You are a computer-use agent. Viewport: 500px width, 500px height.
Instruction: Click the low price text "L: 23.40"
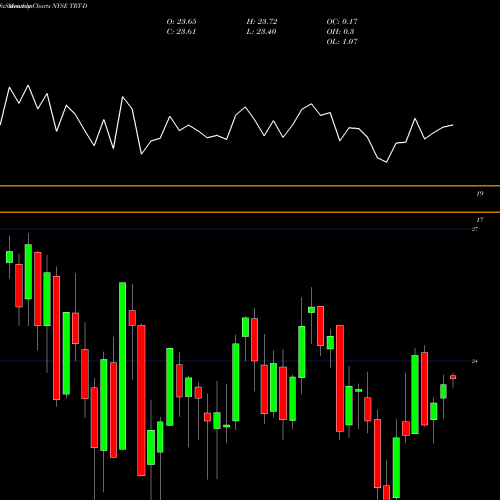click(261, 32)
